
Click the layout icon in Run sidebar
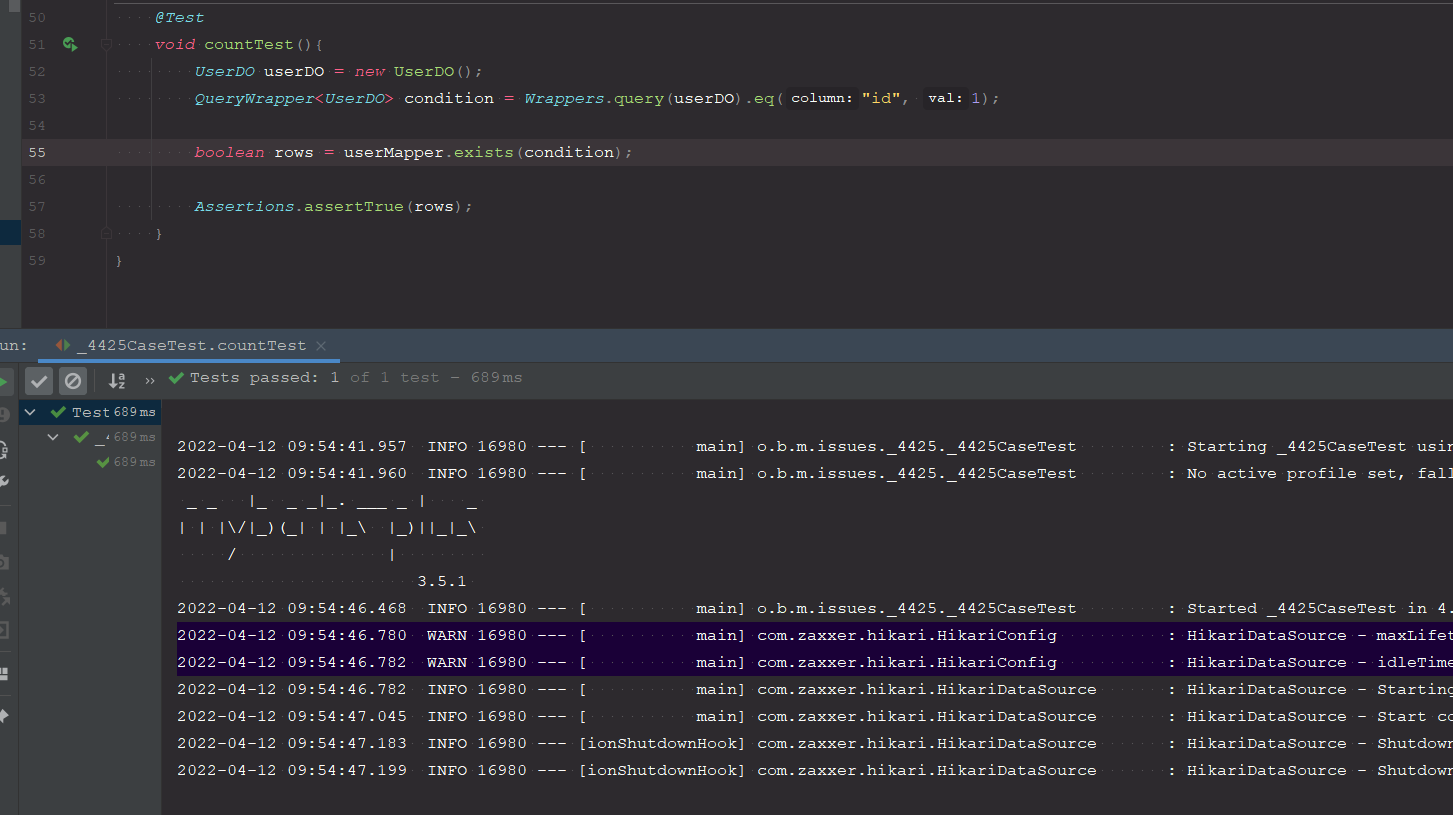[x=4, y=673]
